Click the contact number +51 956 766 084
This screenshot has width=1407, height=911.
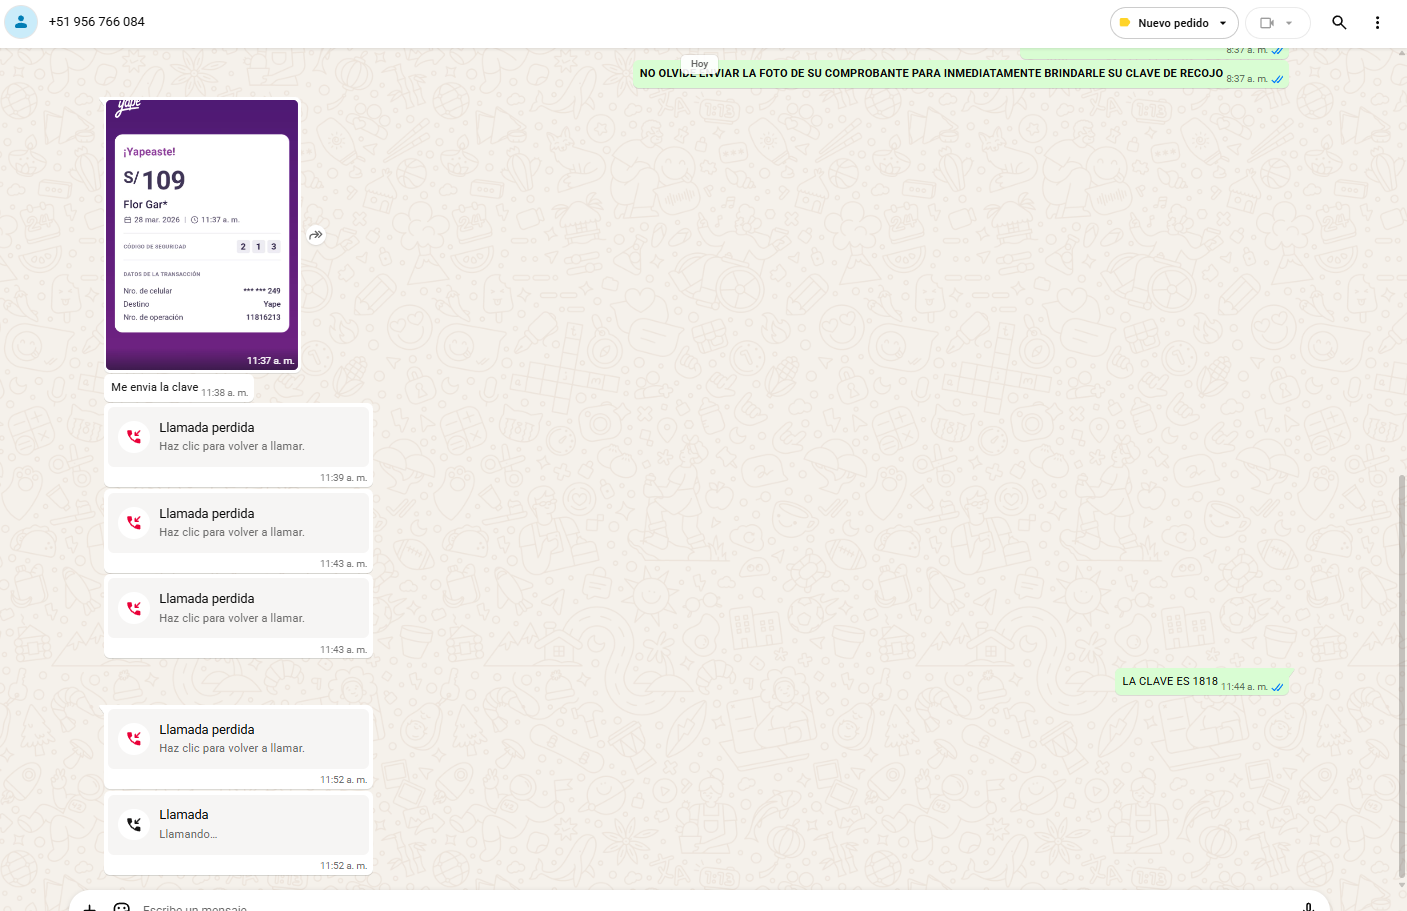coord(97,22)
